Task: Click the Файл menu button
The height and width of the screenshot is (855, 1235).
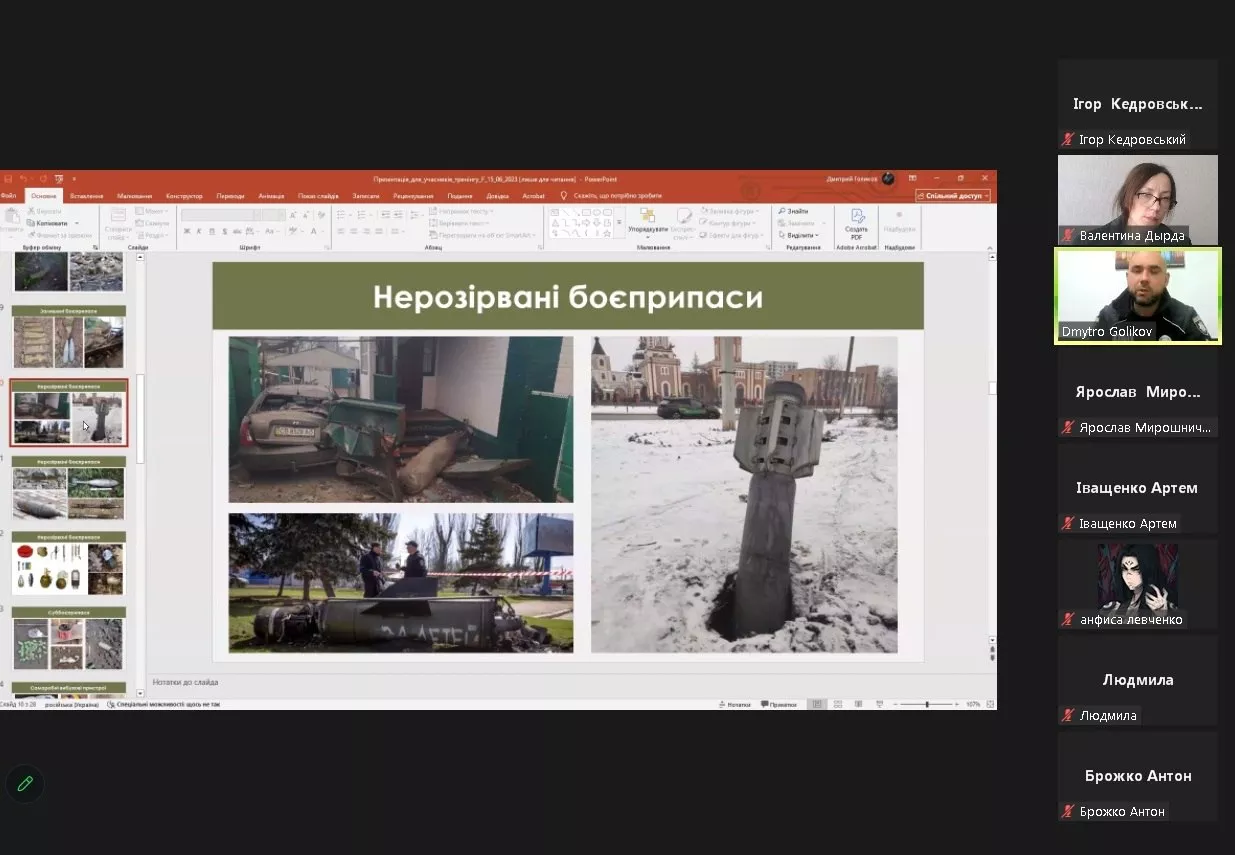Action: tap(8, 196)
